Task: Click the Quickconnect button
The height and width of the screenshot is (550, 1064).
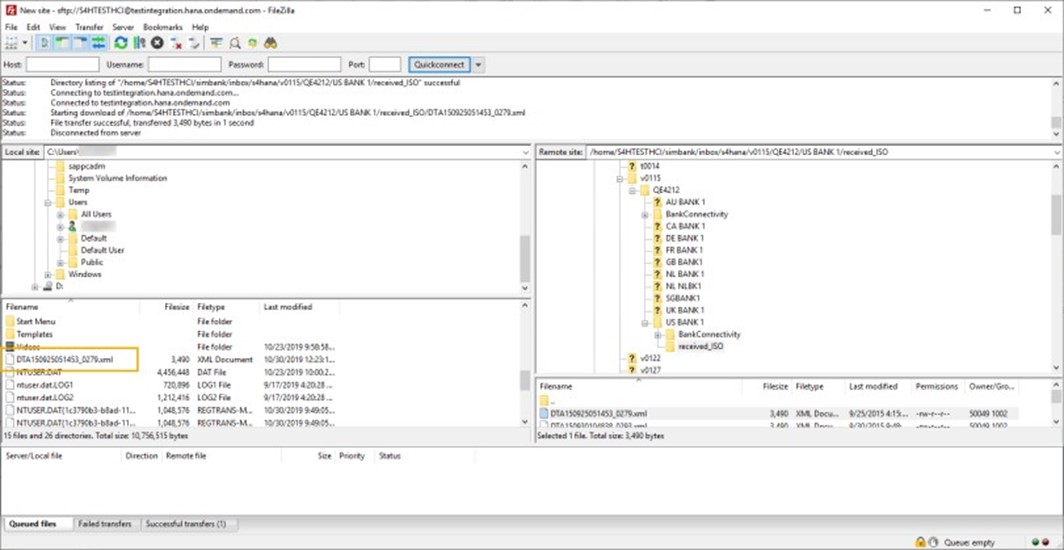Action: click(x=439, y=65)
